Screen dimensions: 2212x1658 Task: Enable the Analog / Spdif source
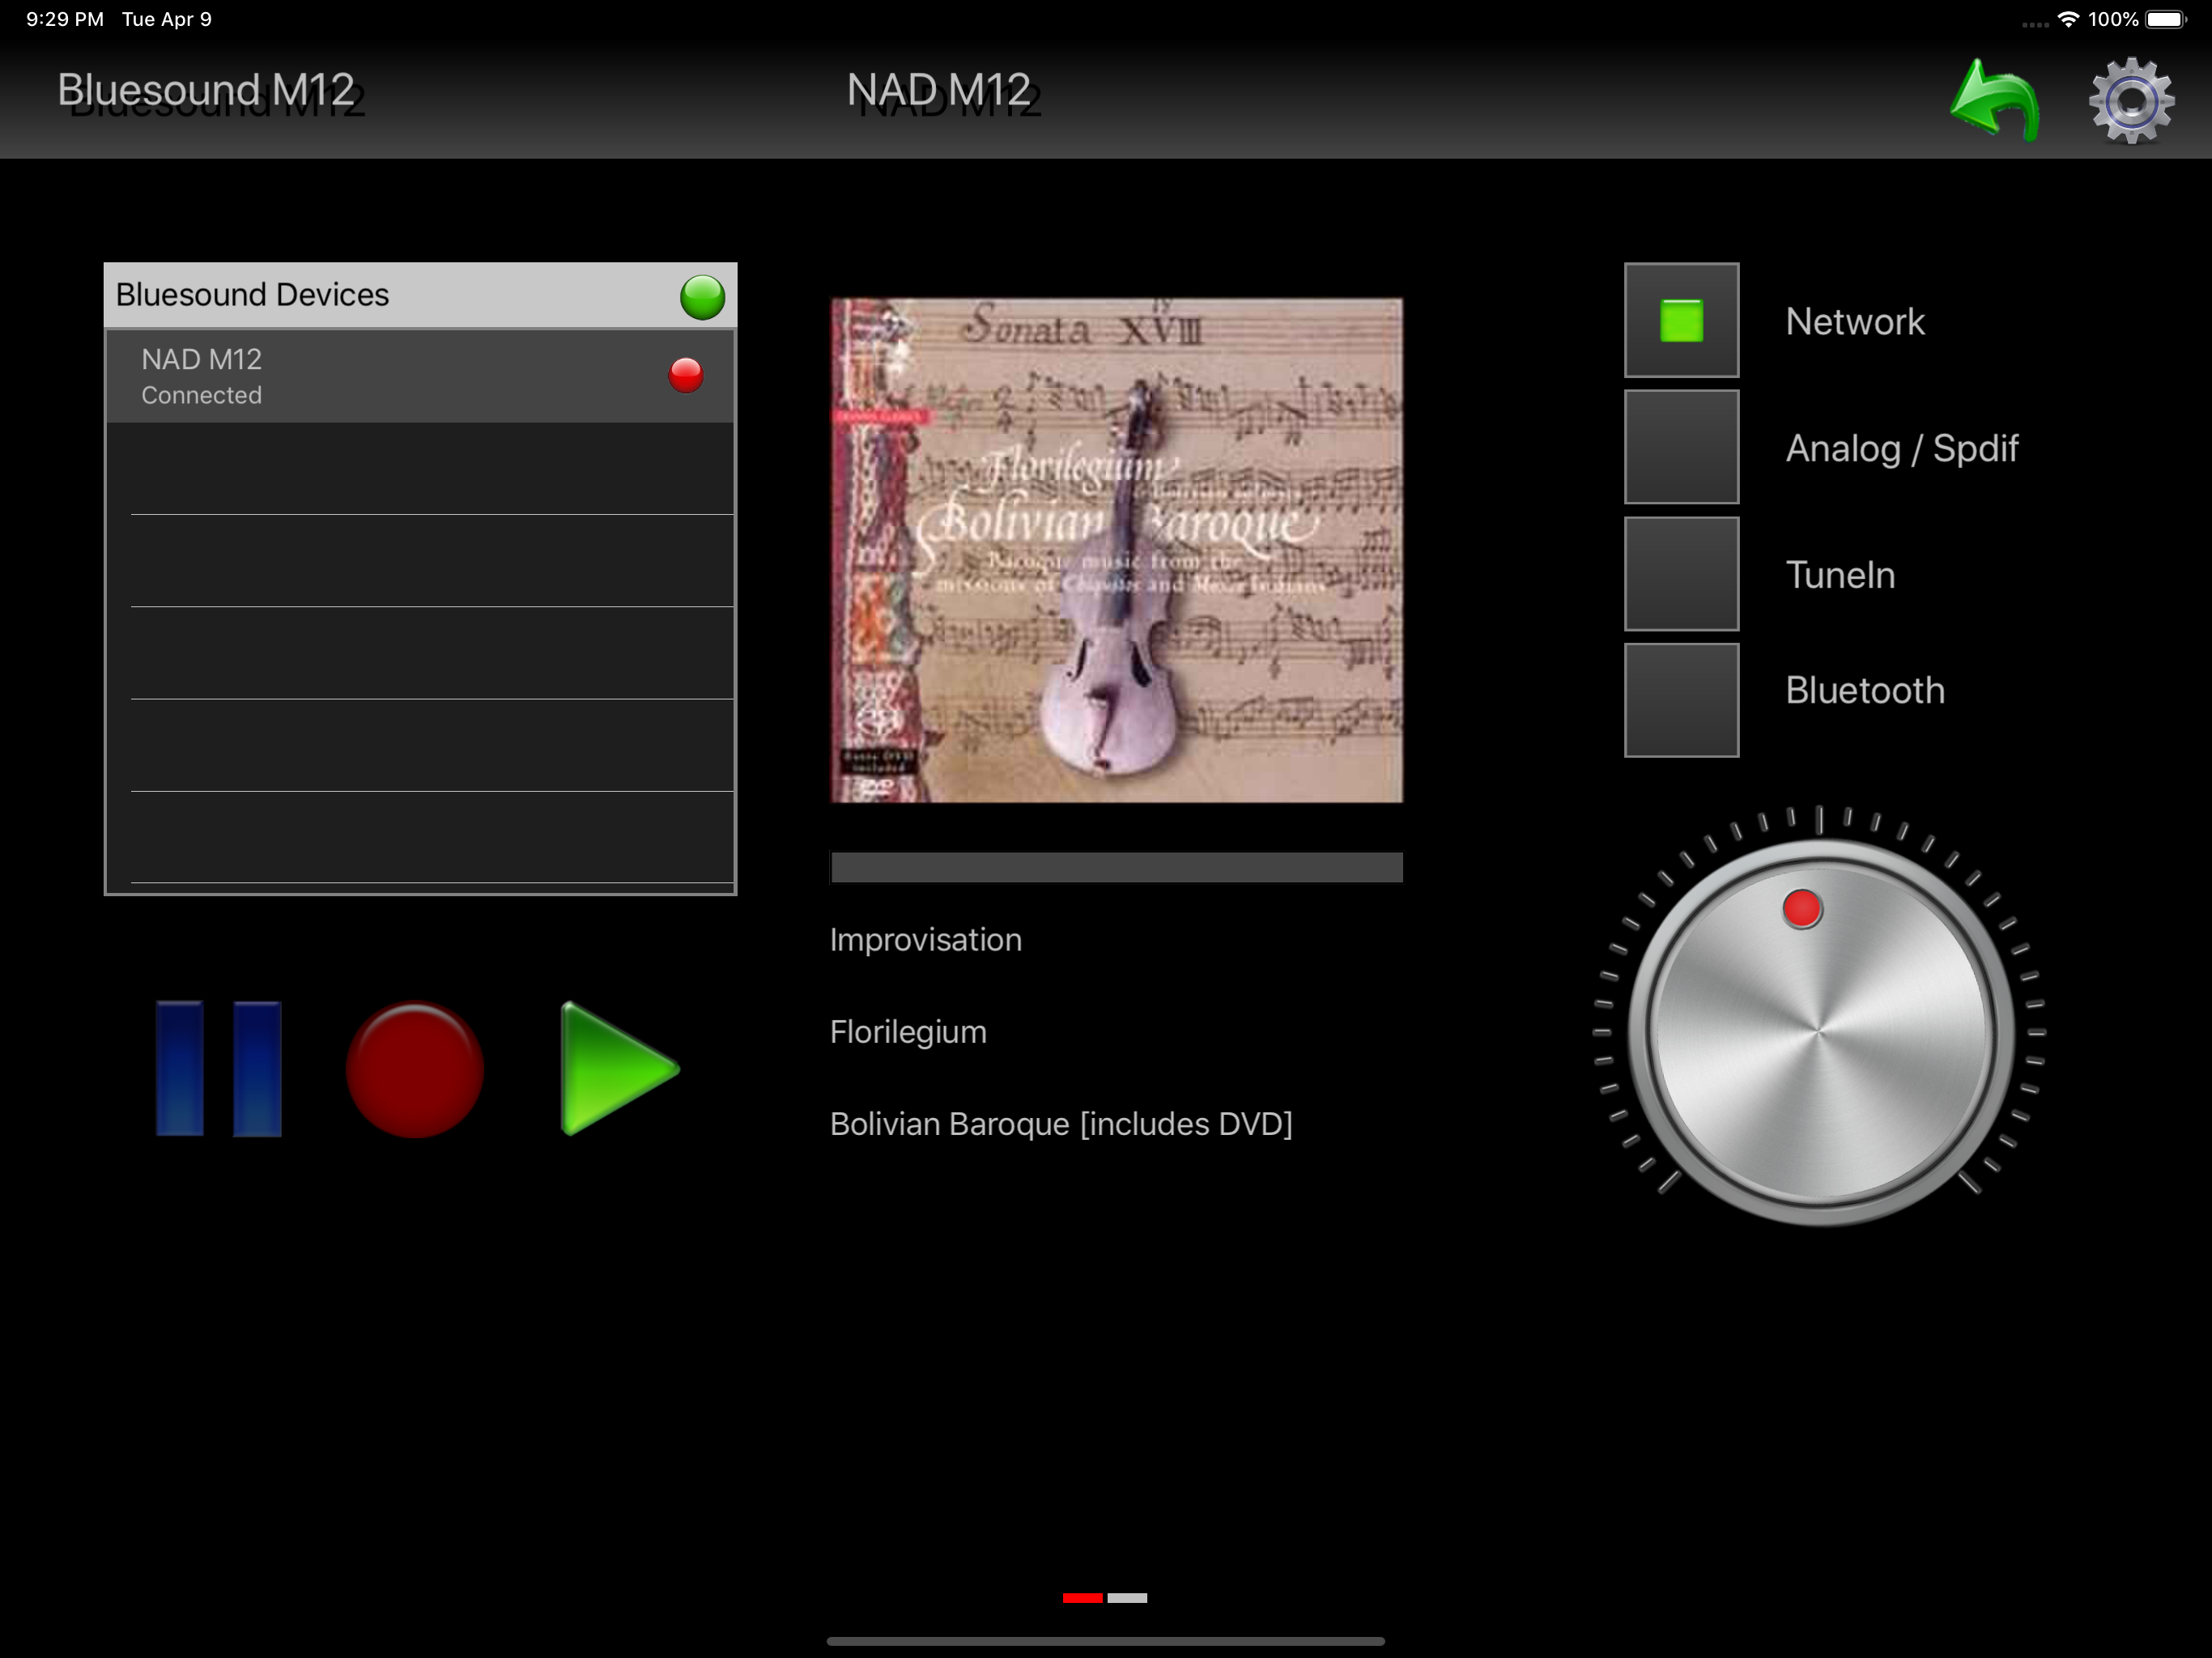pyautogui.click(x=1681, y=447)
